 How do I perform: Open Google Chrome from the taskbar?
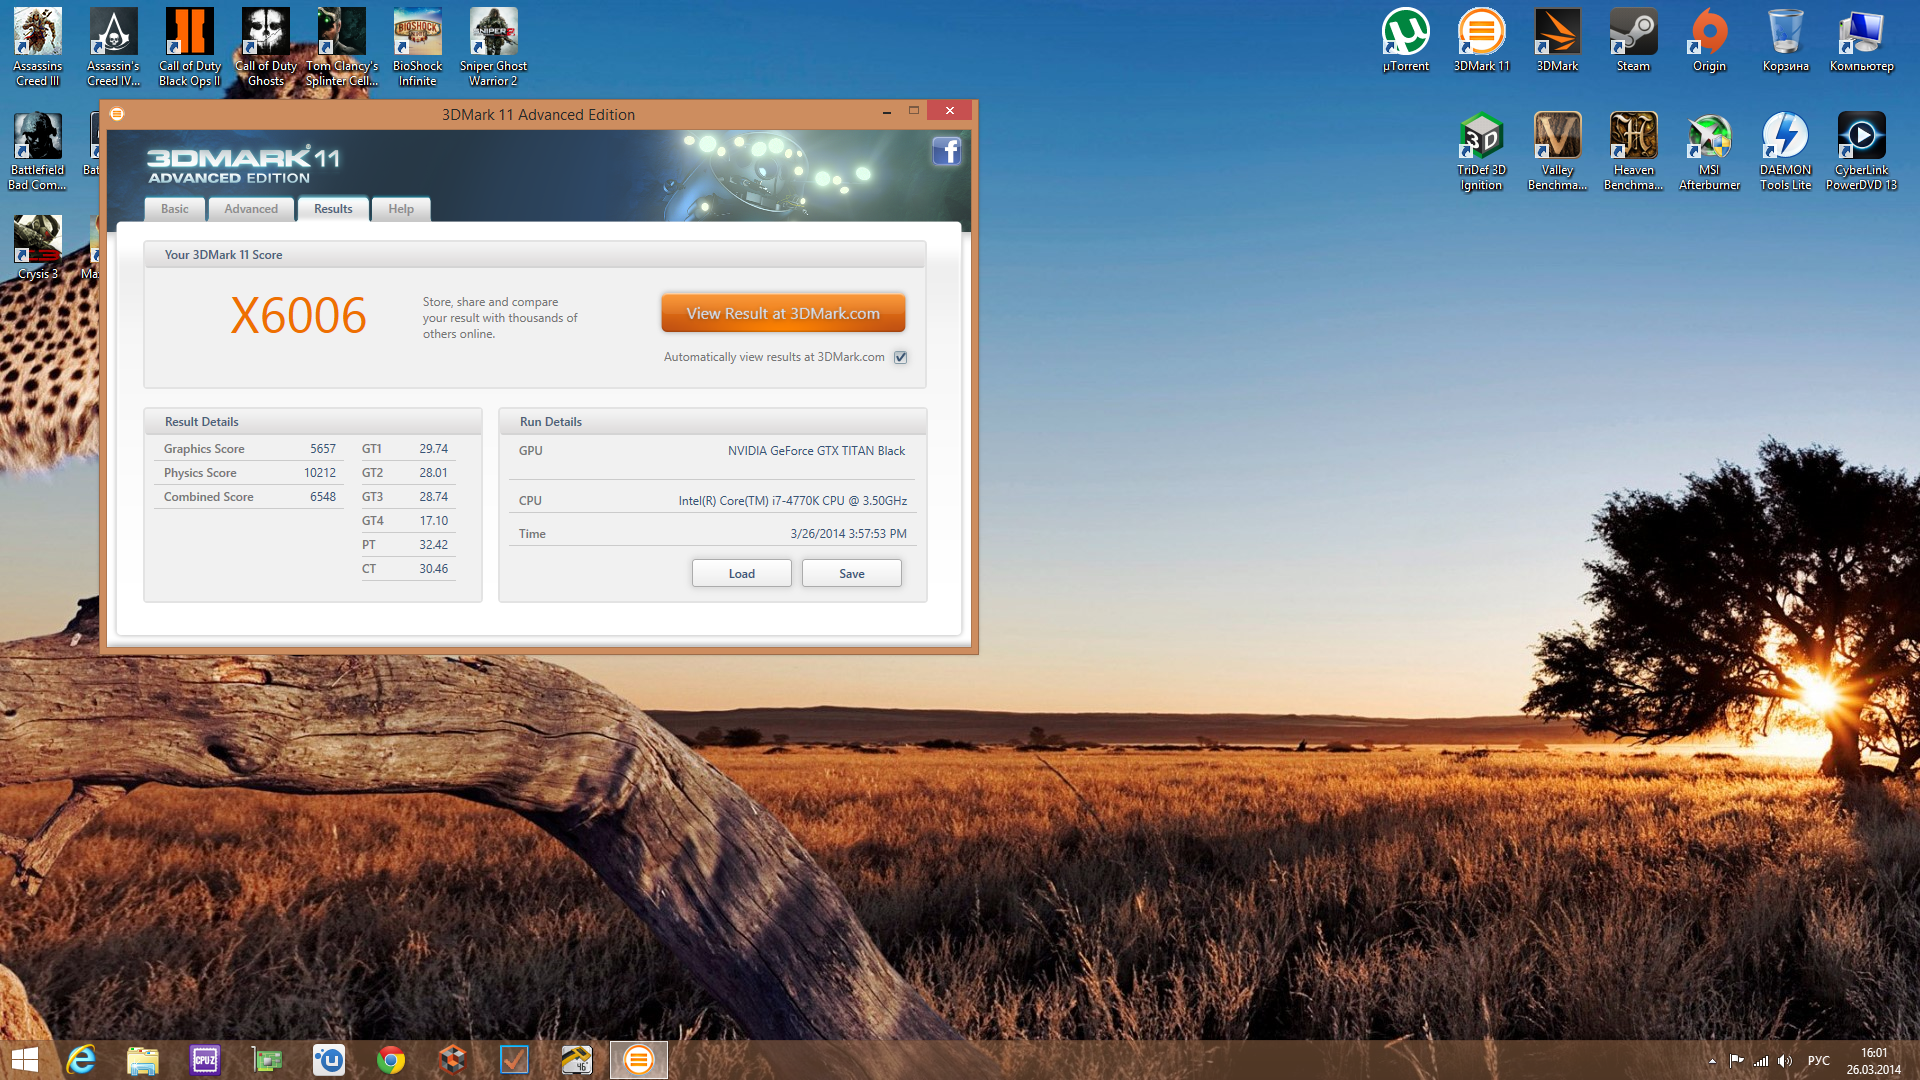click(x=391, y=1060)
